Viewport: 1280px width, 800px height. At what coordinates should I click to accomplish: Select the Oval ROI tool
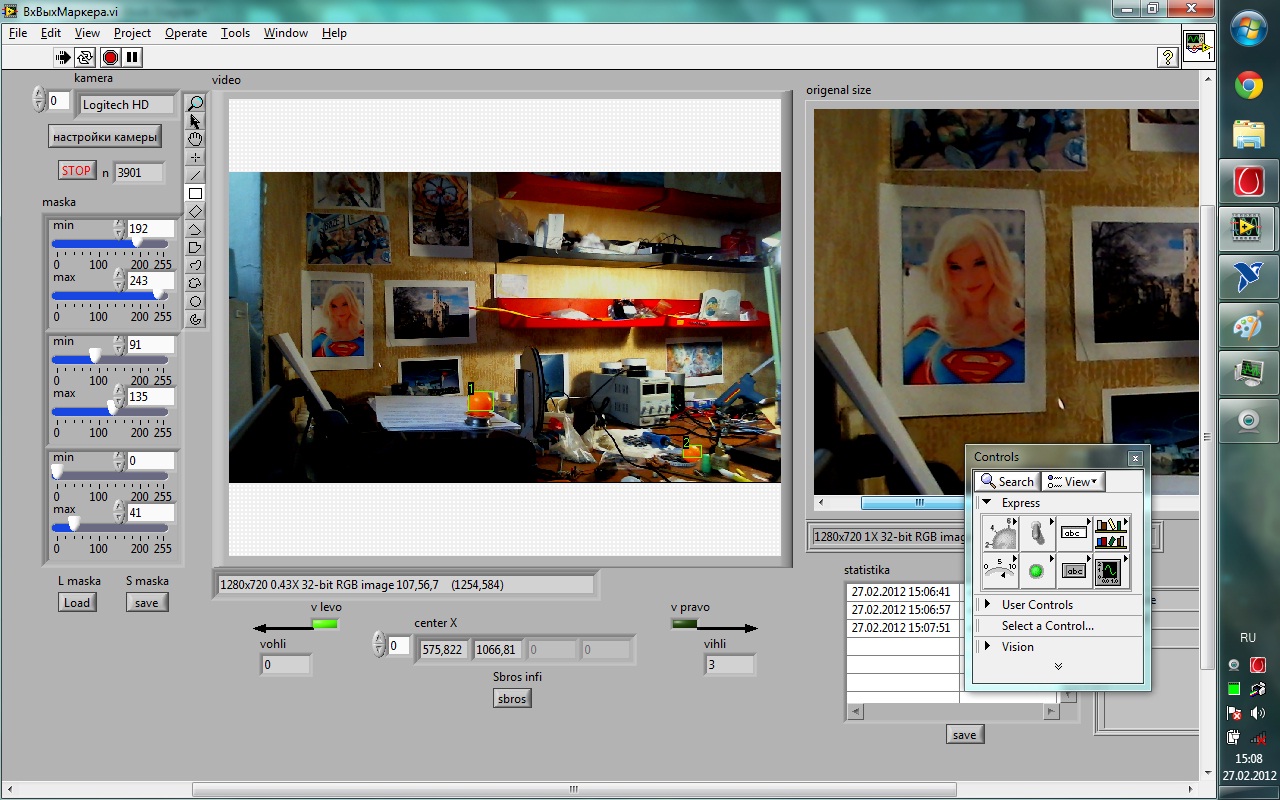[x=196, y=301]
